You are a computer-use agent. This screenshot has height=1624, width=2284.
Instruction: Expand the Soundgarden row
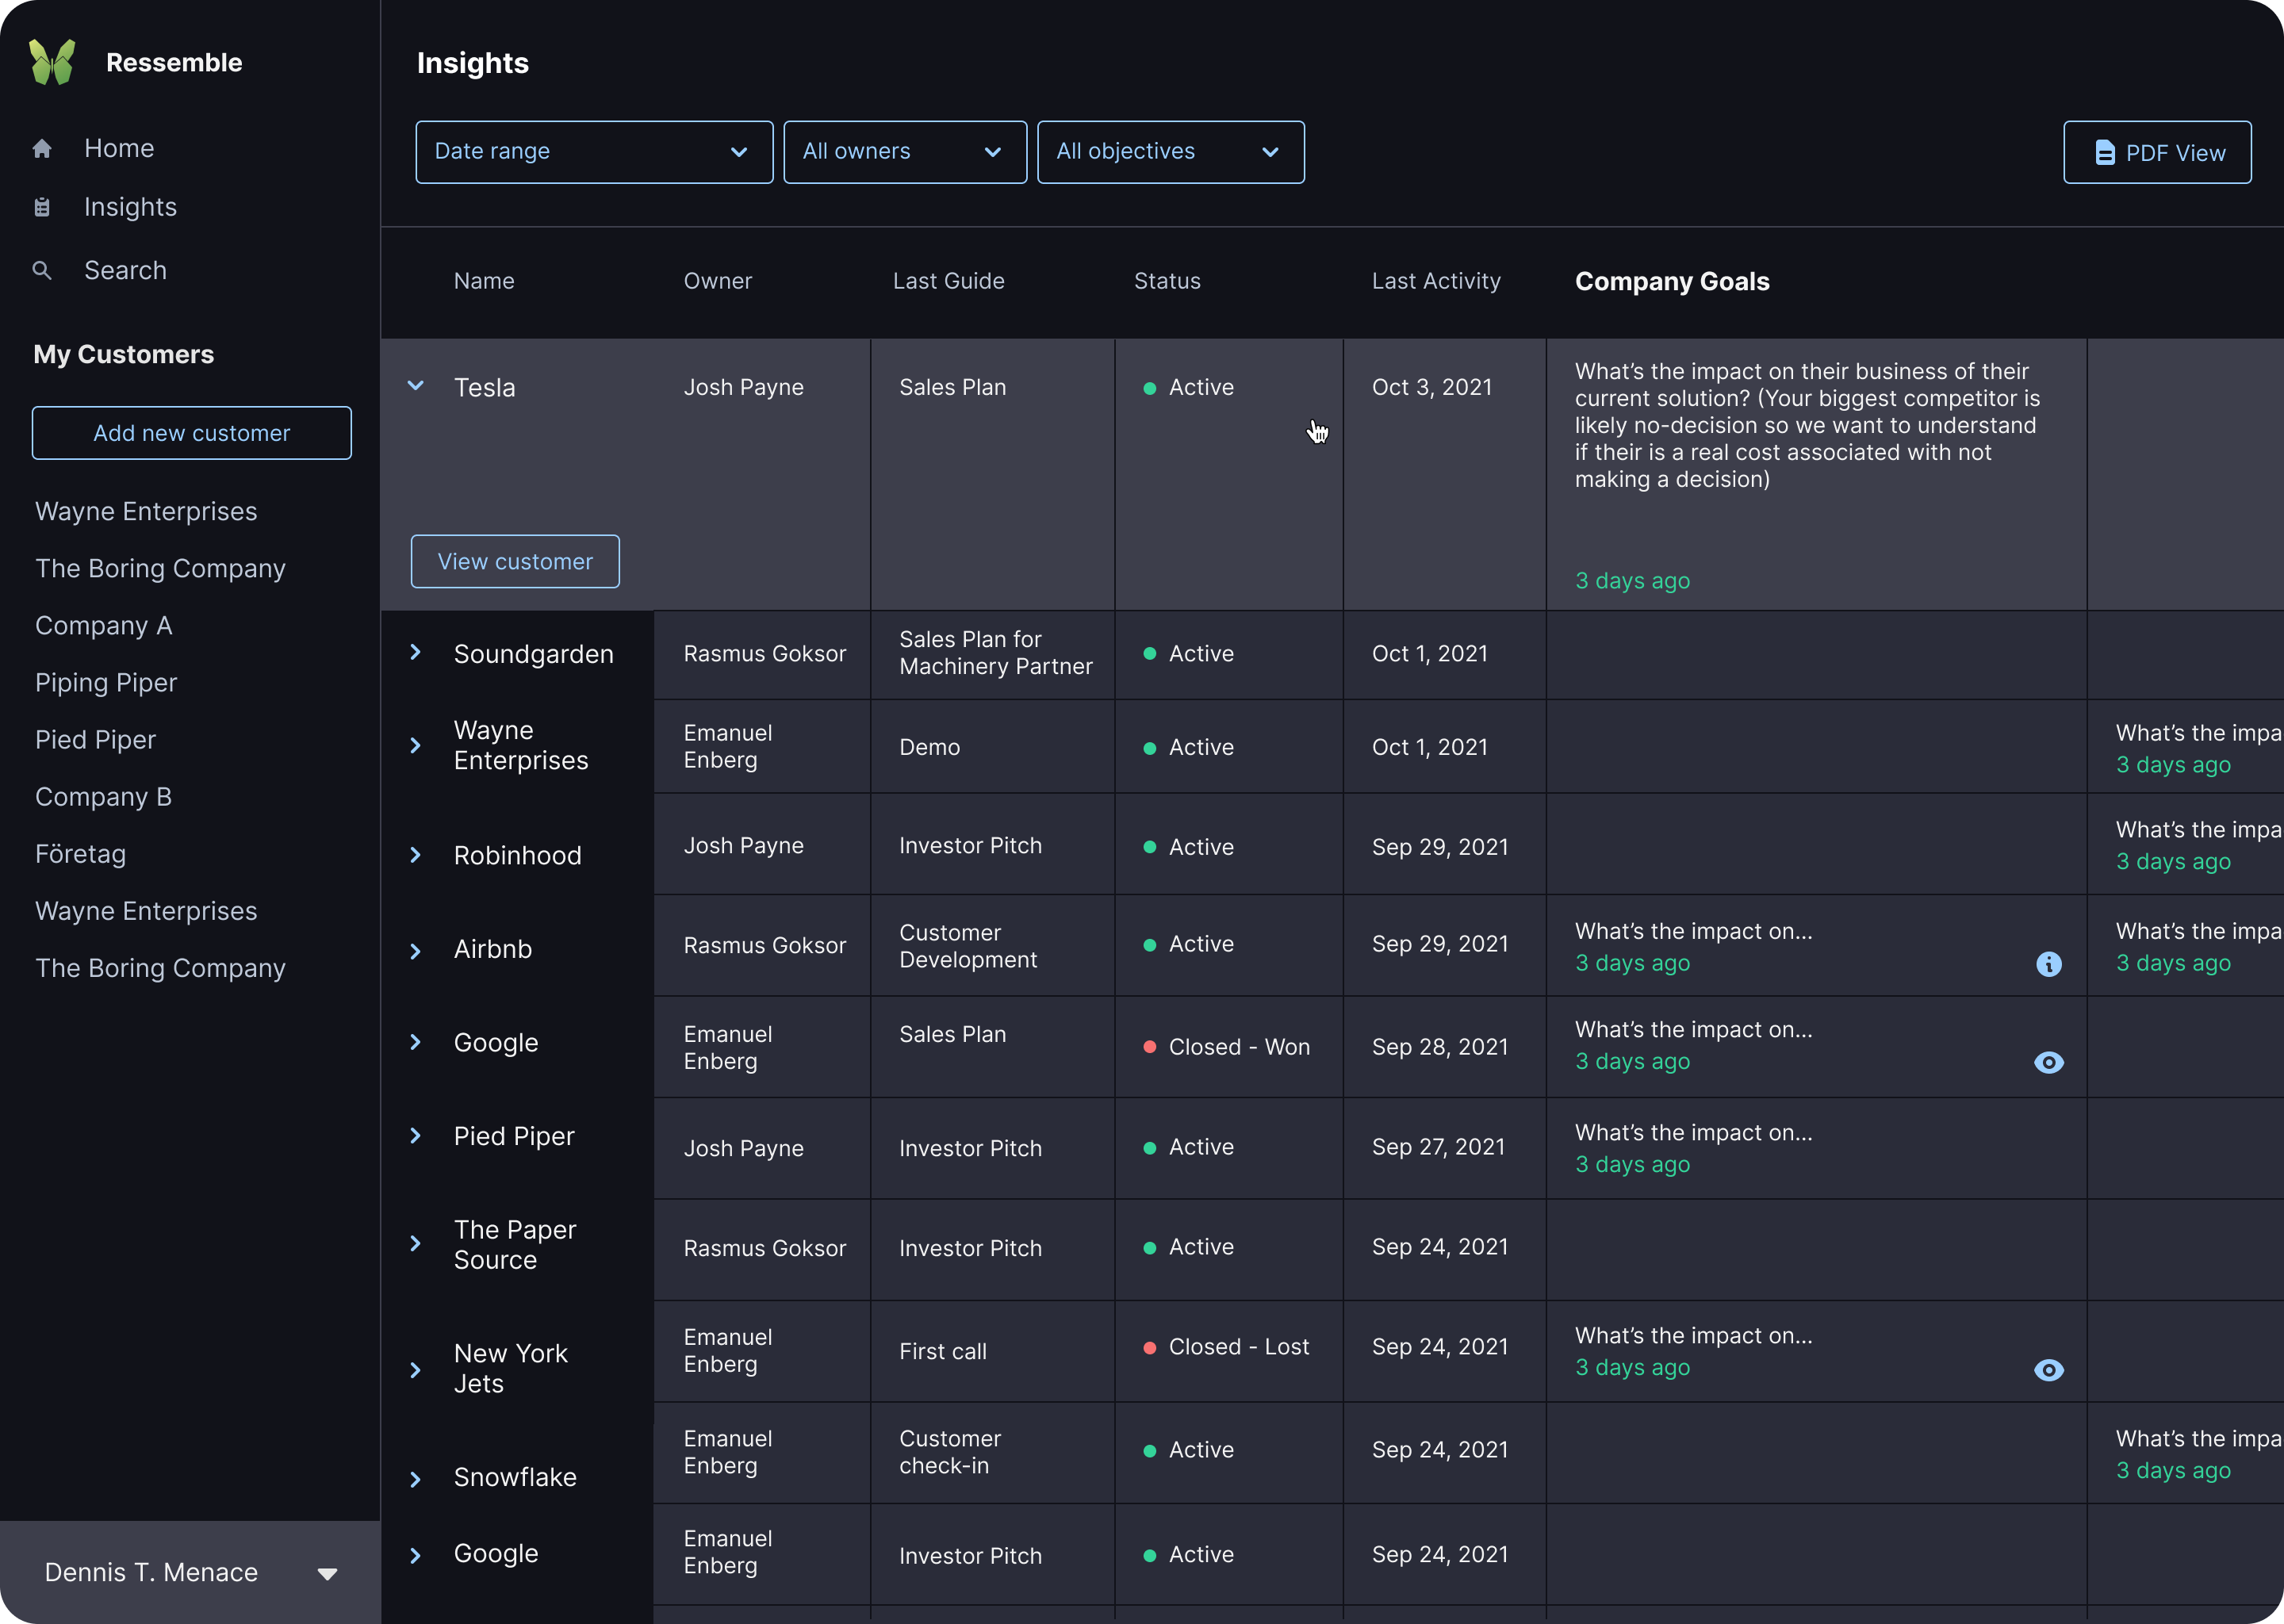pyautogui.click(x=416, y=652)
